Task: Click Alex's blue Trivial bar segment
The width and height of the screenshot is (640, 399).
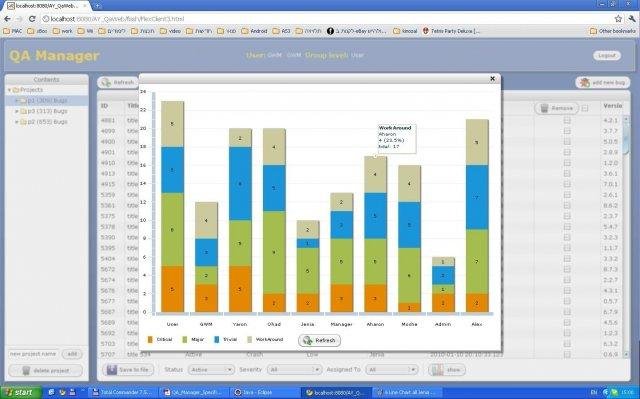Action: pyautogui.click(x=477, y=197)
